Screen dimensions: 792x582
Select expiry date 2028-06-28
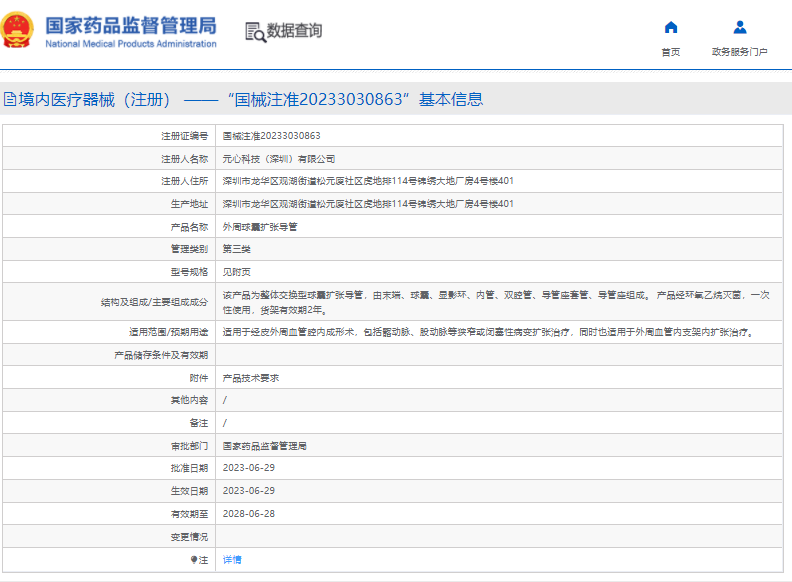(249, 514)
